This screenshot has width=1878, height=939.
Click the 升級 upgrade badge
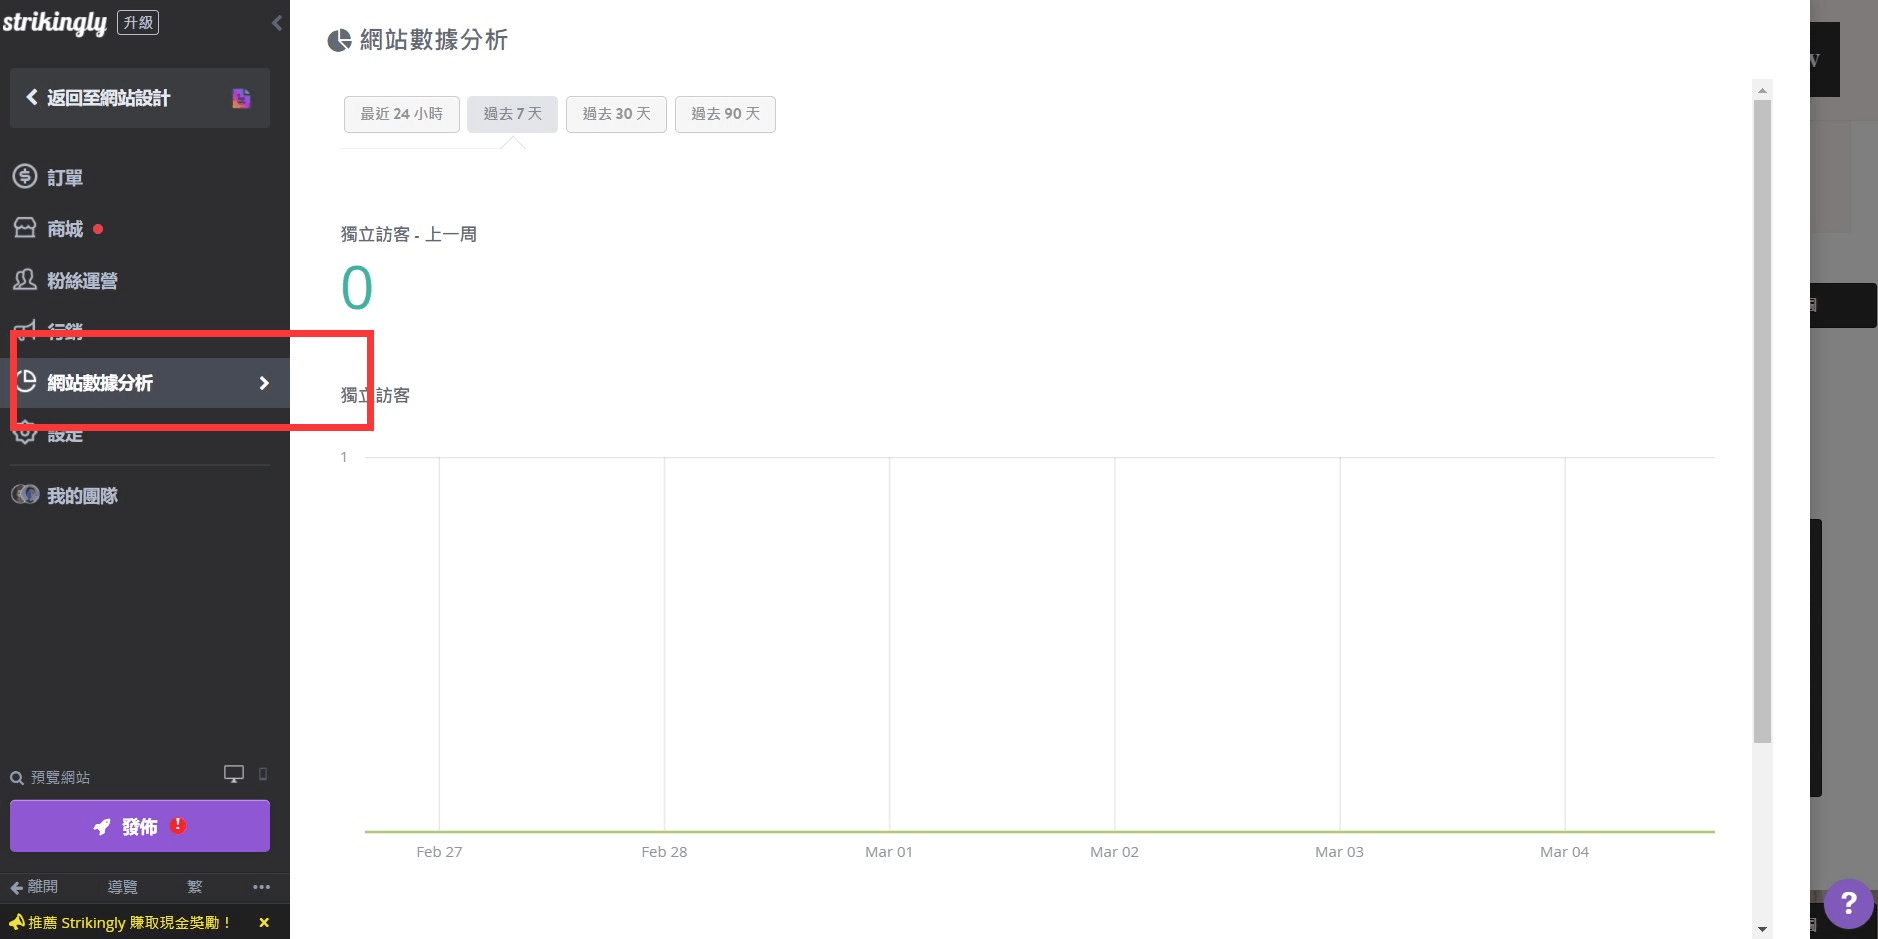pyautogui.click(x=138, y=22)
